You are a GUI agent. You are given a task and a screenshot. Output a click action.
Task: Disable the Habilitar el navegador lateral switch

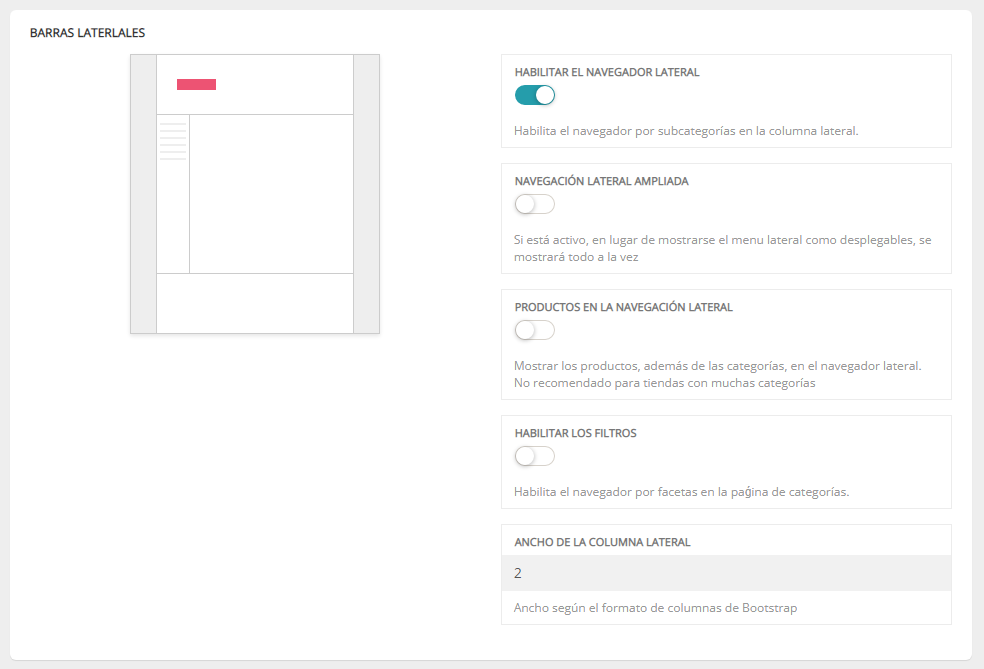(x=534, y=95)
